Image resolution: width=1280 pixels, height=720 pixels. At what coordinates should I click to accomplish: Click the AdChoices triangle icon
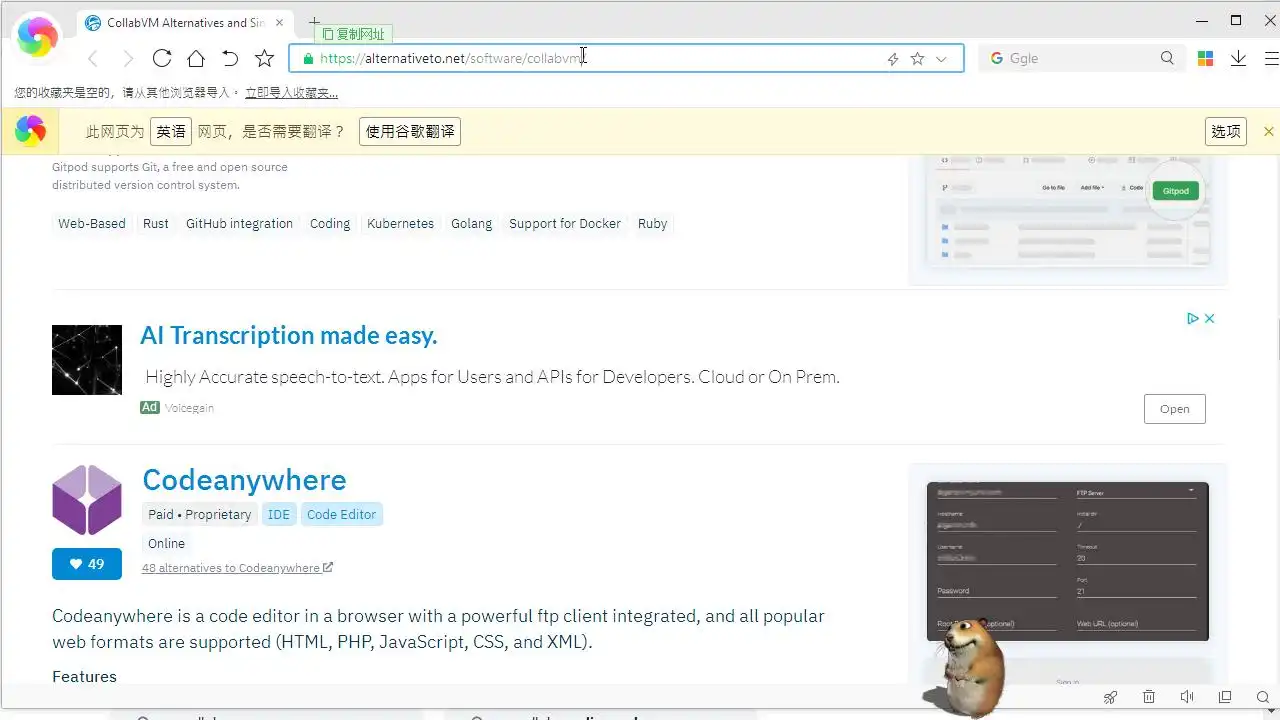point(1192,319)
